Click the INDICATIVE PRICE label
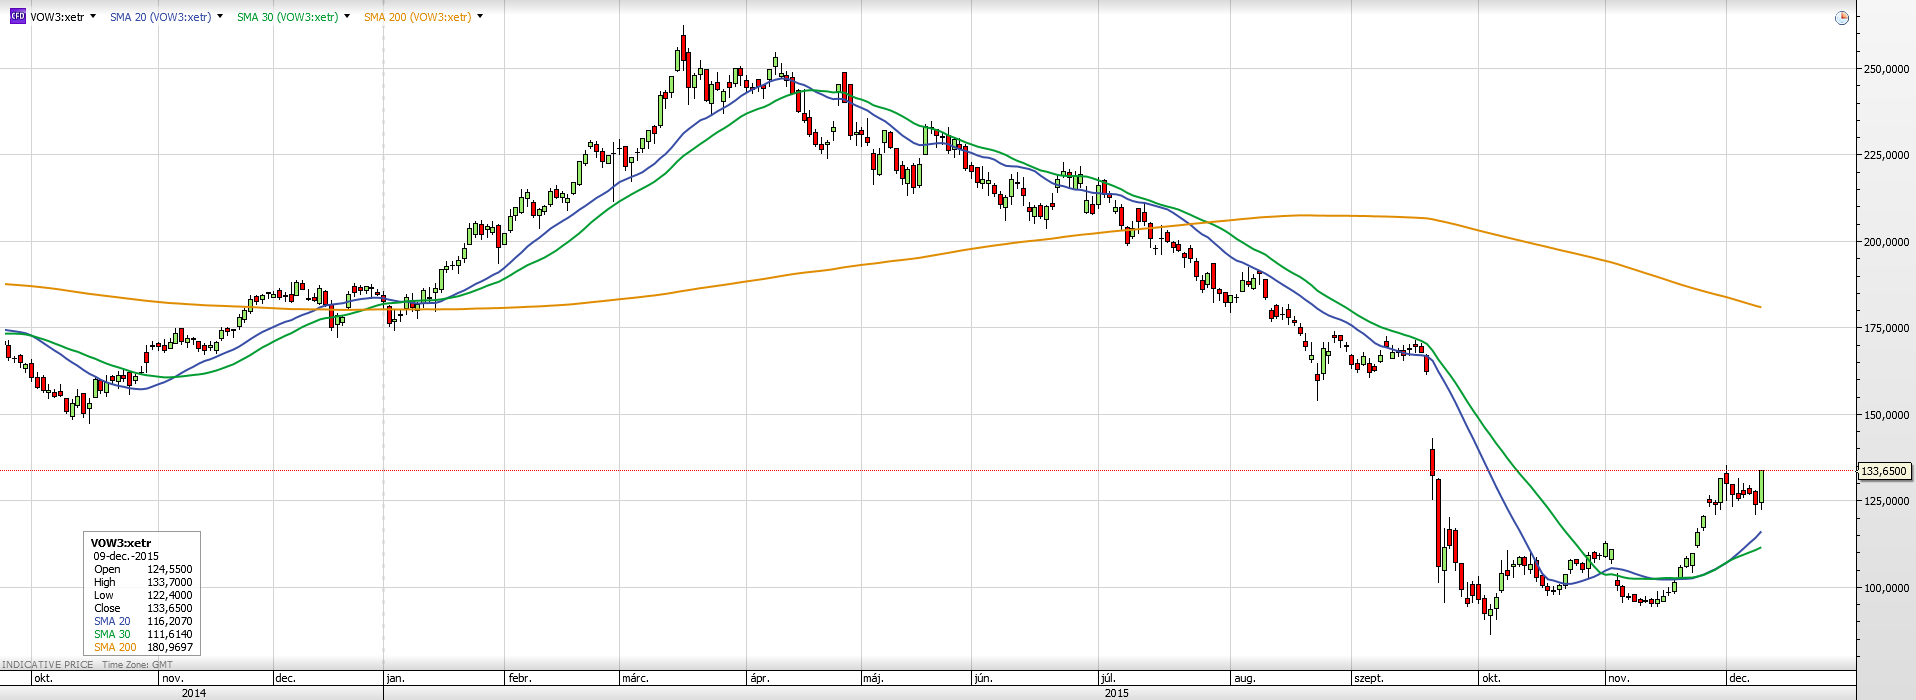Viewport: 1916px width, 700px height. point(47,665)
